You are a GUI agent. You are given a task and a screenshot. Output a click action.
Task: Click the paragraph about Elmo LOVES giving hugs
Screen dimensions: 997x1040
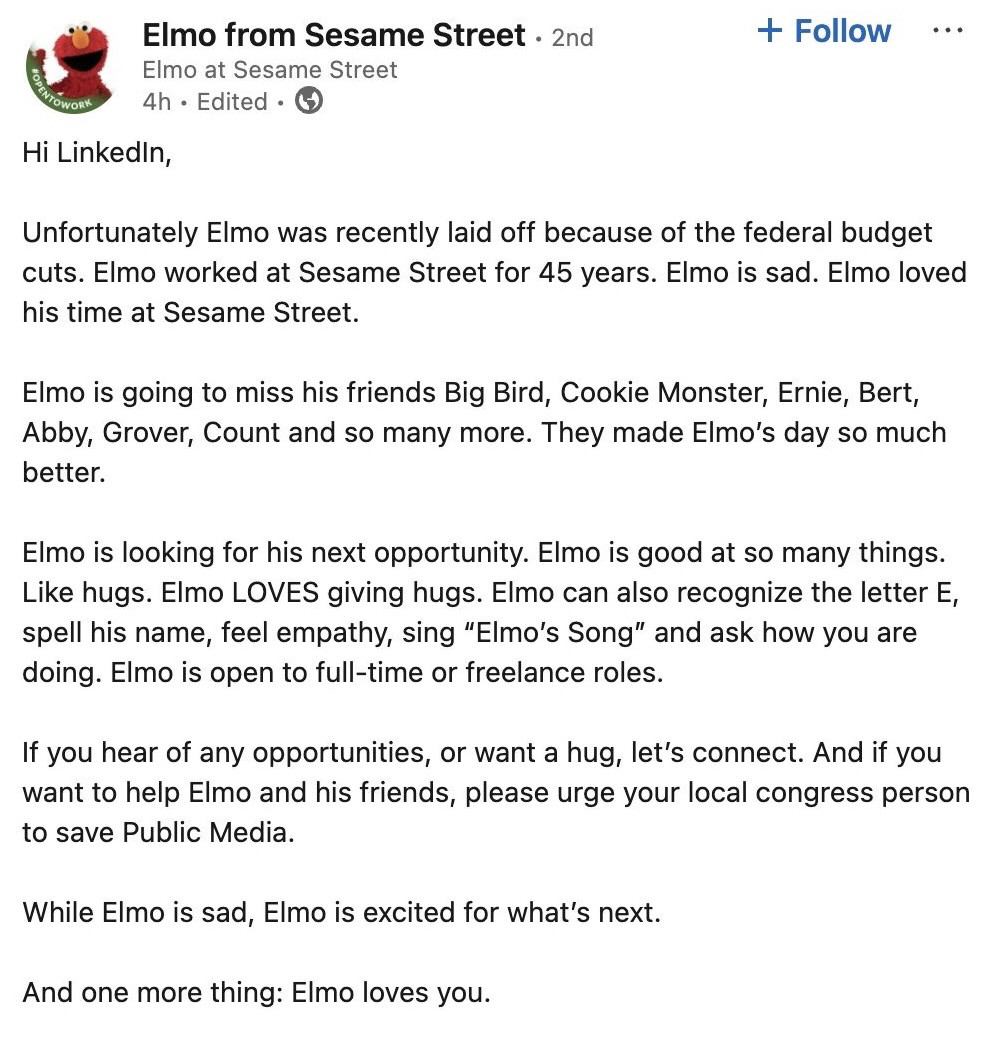pyautogui.click(x=491, y=612)
